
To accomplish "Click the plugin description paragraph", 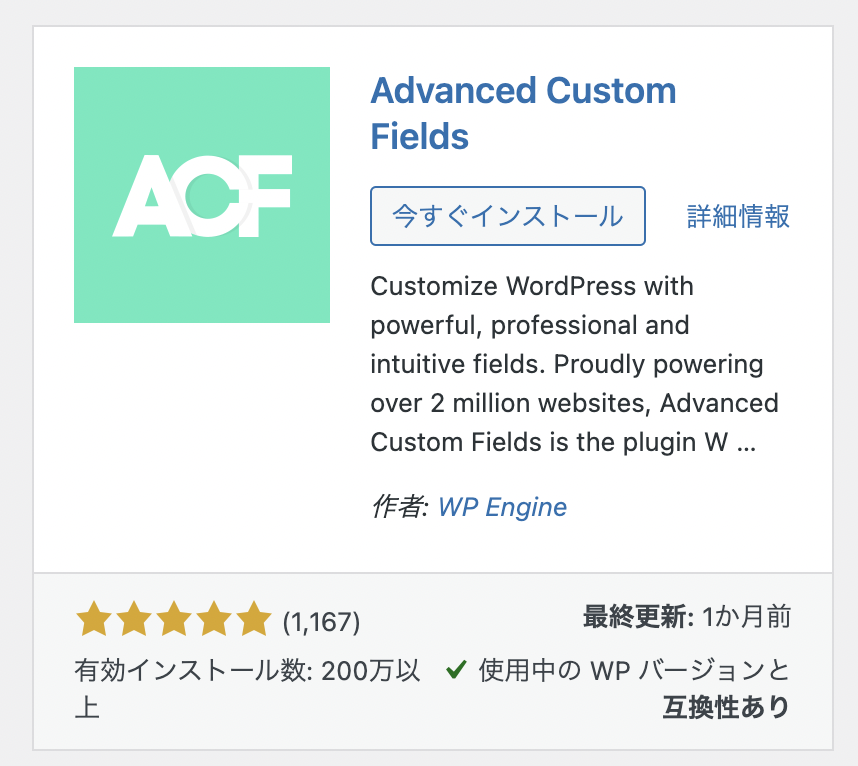I will pos(575,364).
